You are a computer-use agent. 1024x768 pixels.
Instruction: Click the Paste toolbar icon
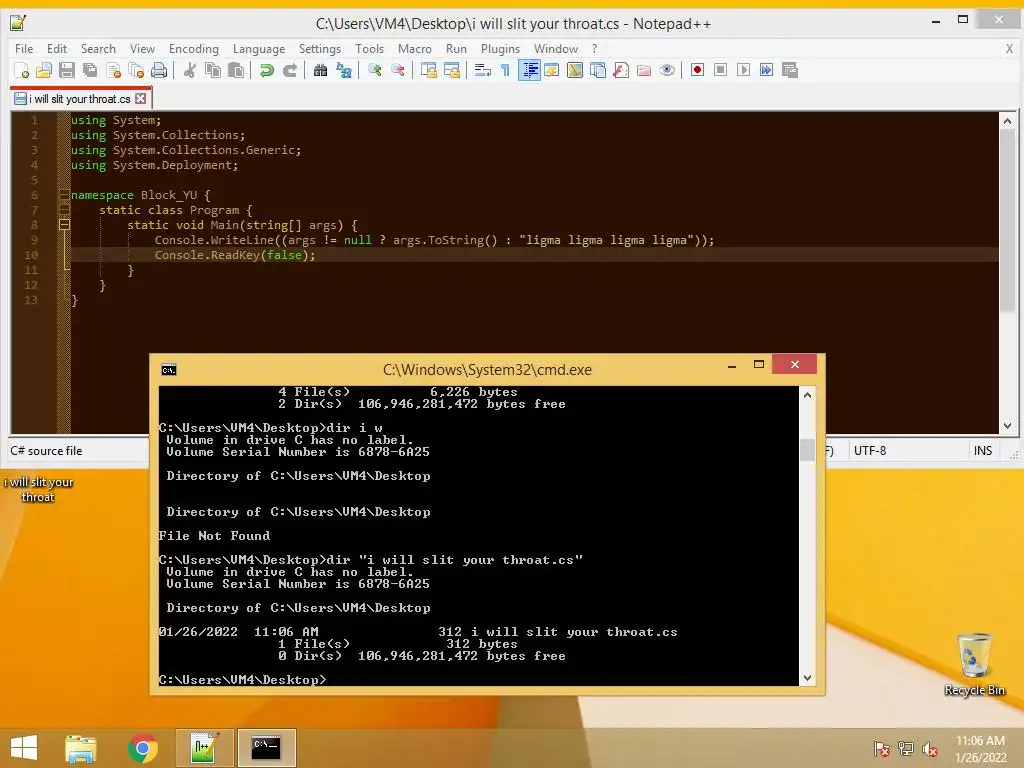236,70
